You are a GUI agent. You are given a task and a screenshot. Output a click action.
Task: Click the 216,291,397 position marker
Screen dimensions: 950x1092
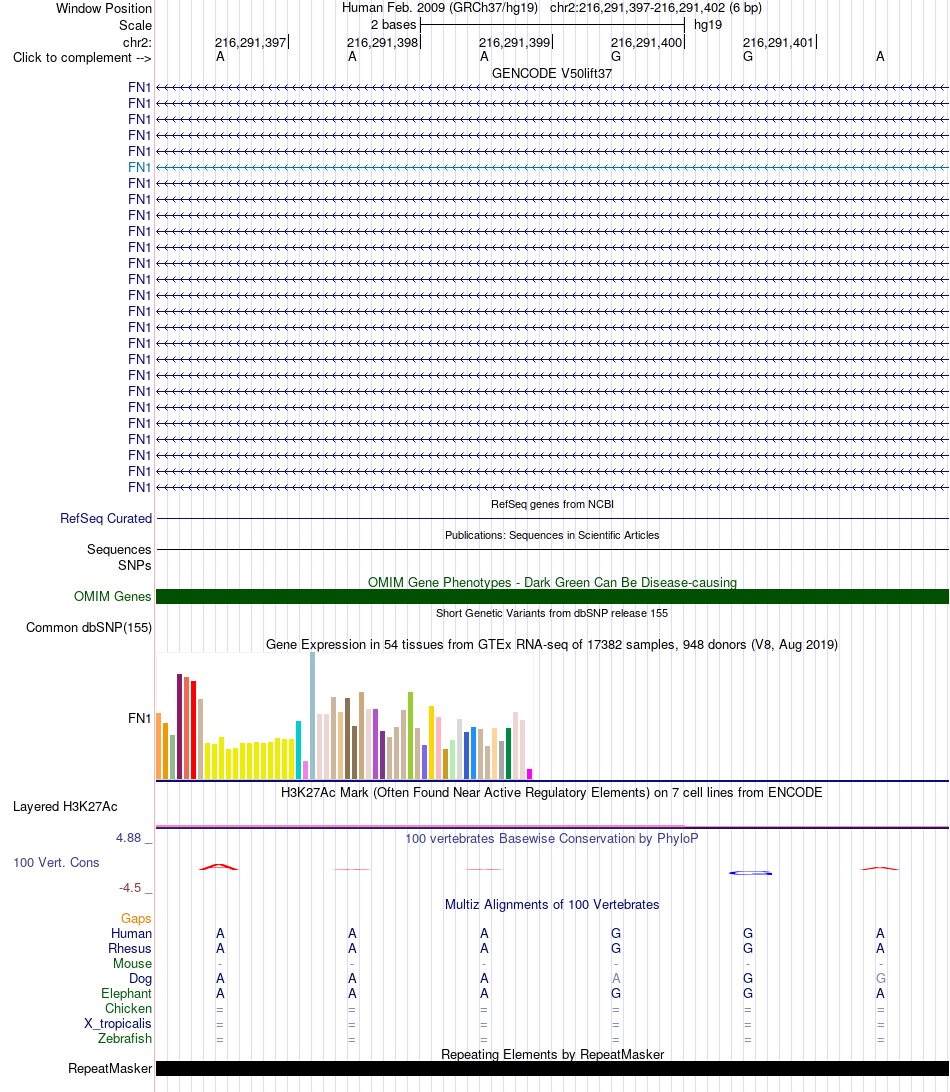[251, 42]
